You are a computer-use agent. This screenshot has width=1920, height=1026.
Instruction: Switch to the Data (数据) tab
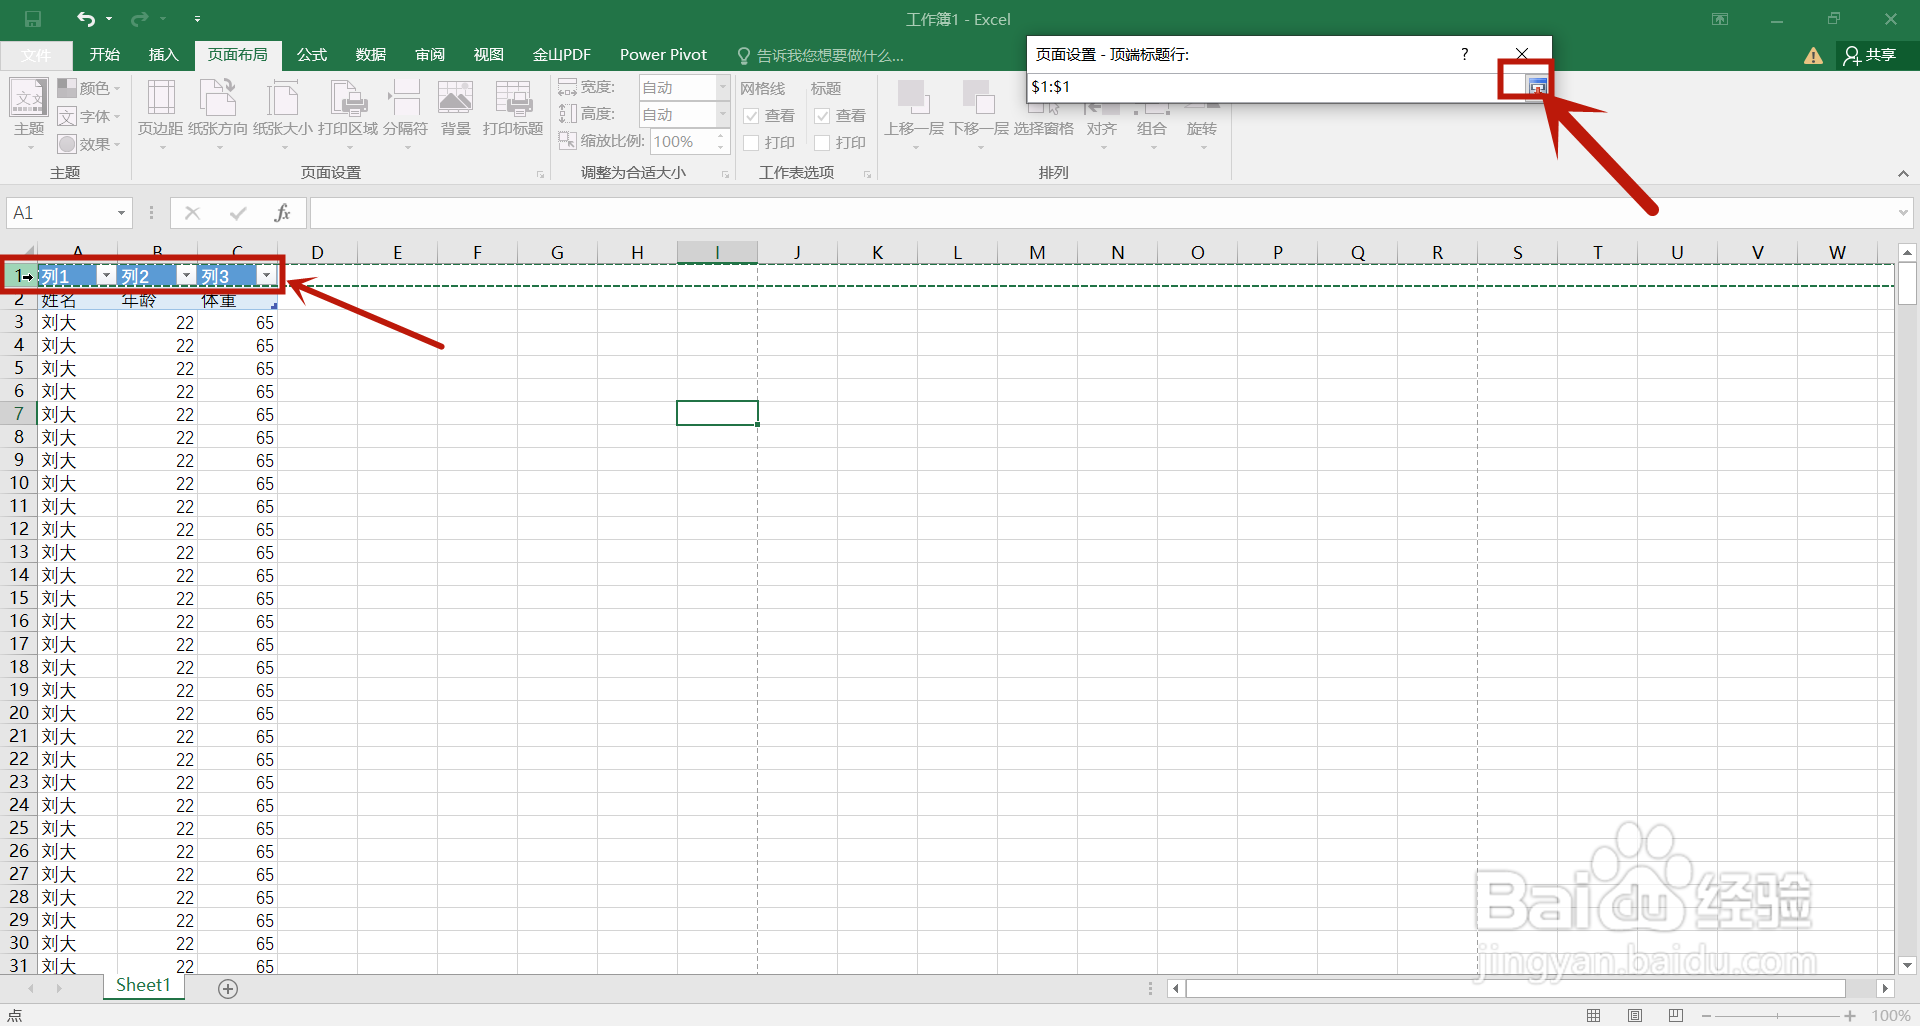coord(371,55)
